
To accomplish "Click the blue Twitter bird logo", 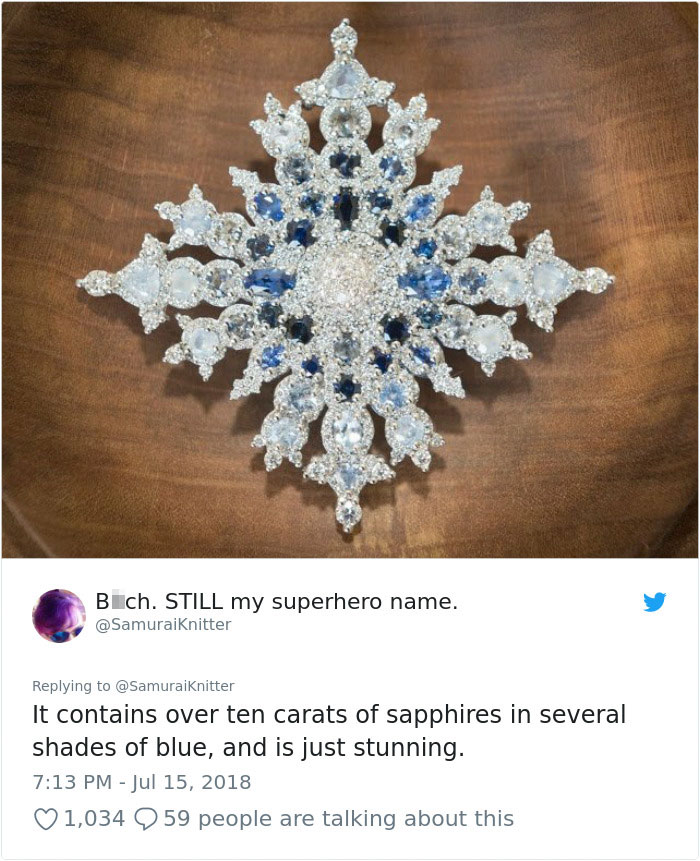I will coord(654,602).
